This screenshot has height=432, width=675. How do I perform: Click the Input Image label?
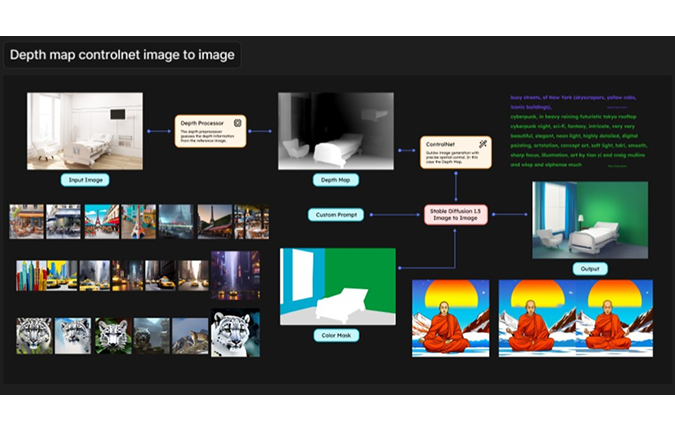[x=85, y=180]
